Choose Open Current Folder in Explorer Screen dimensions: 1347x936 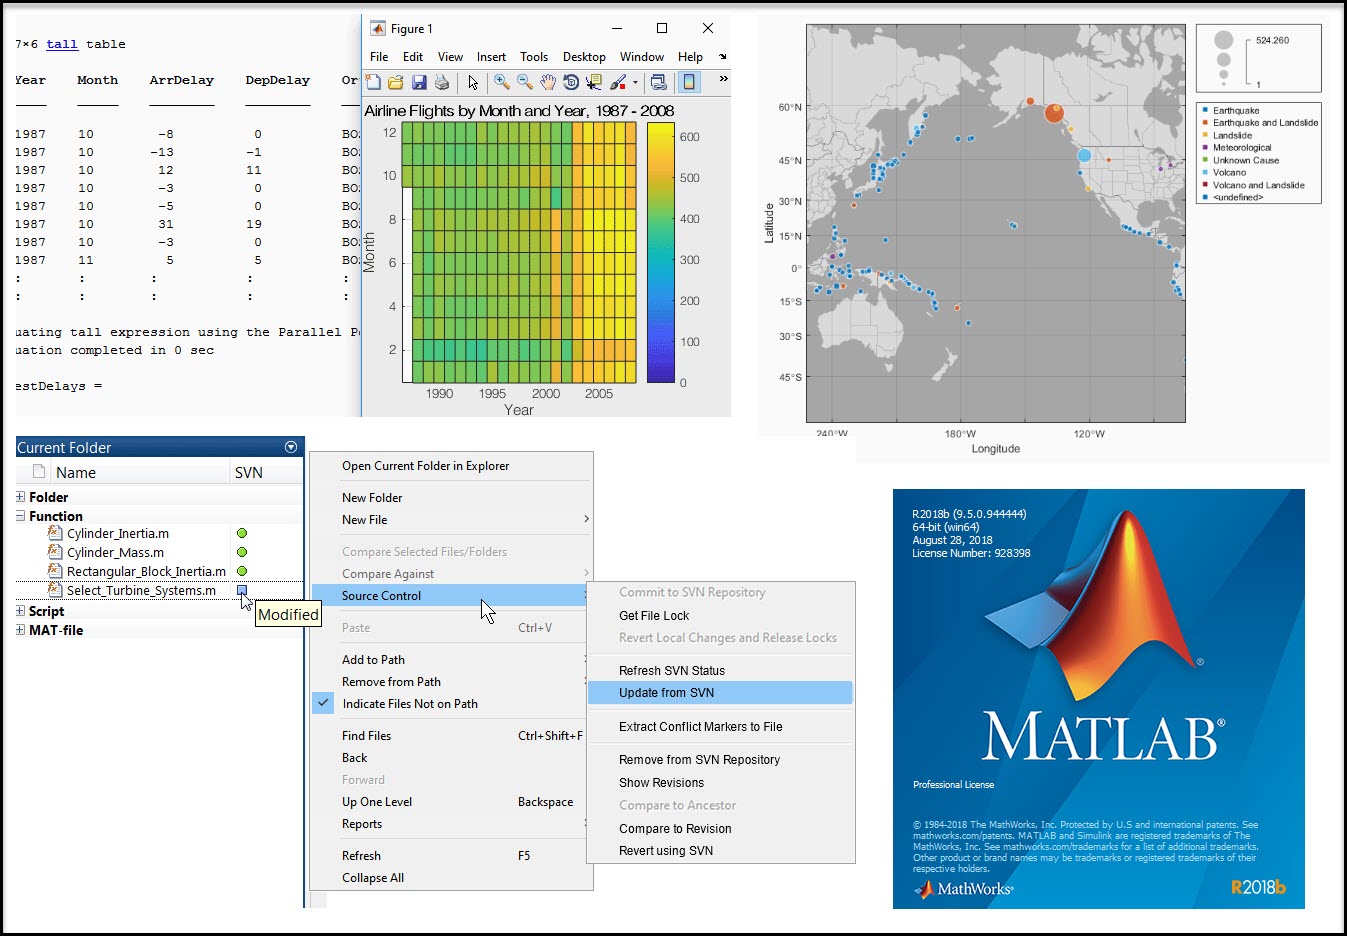[451, 466]
